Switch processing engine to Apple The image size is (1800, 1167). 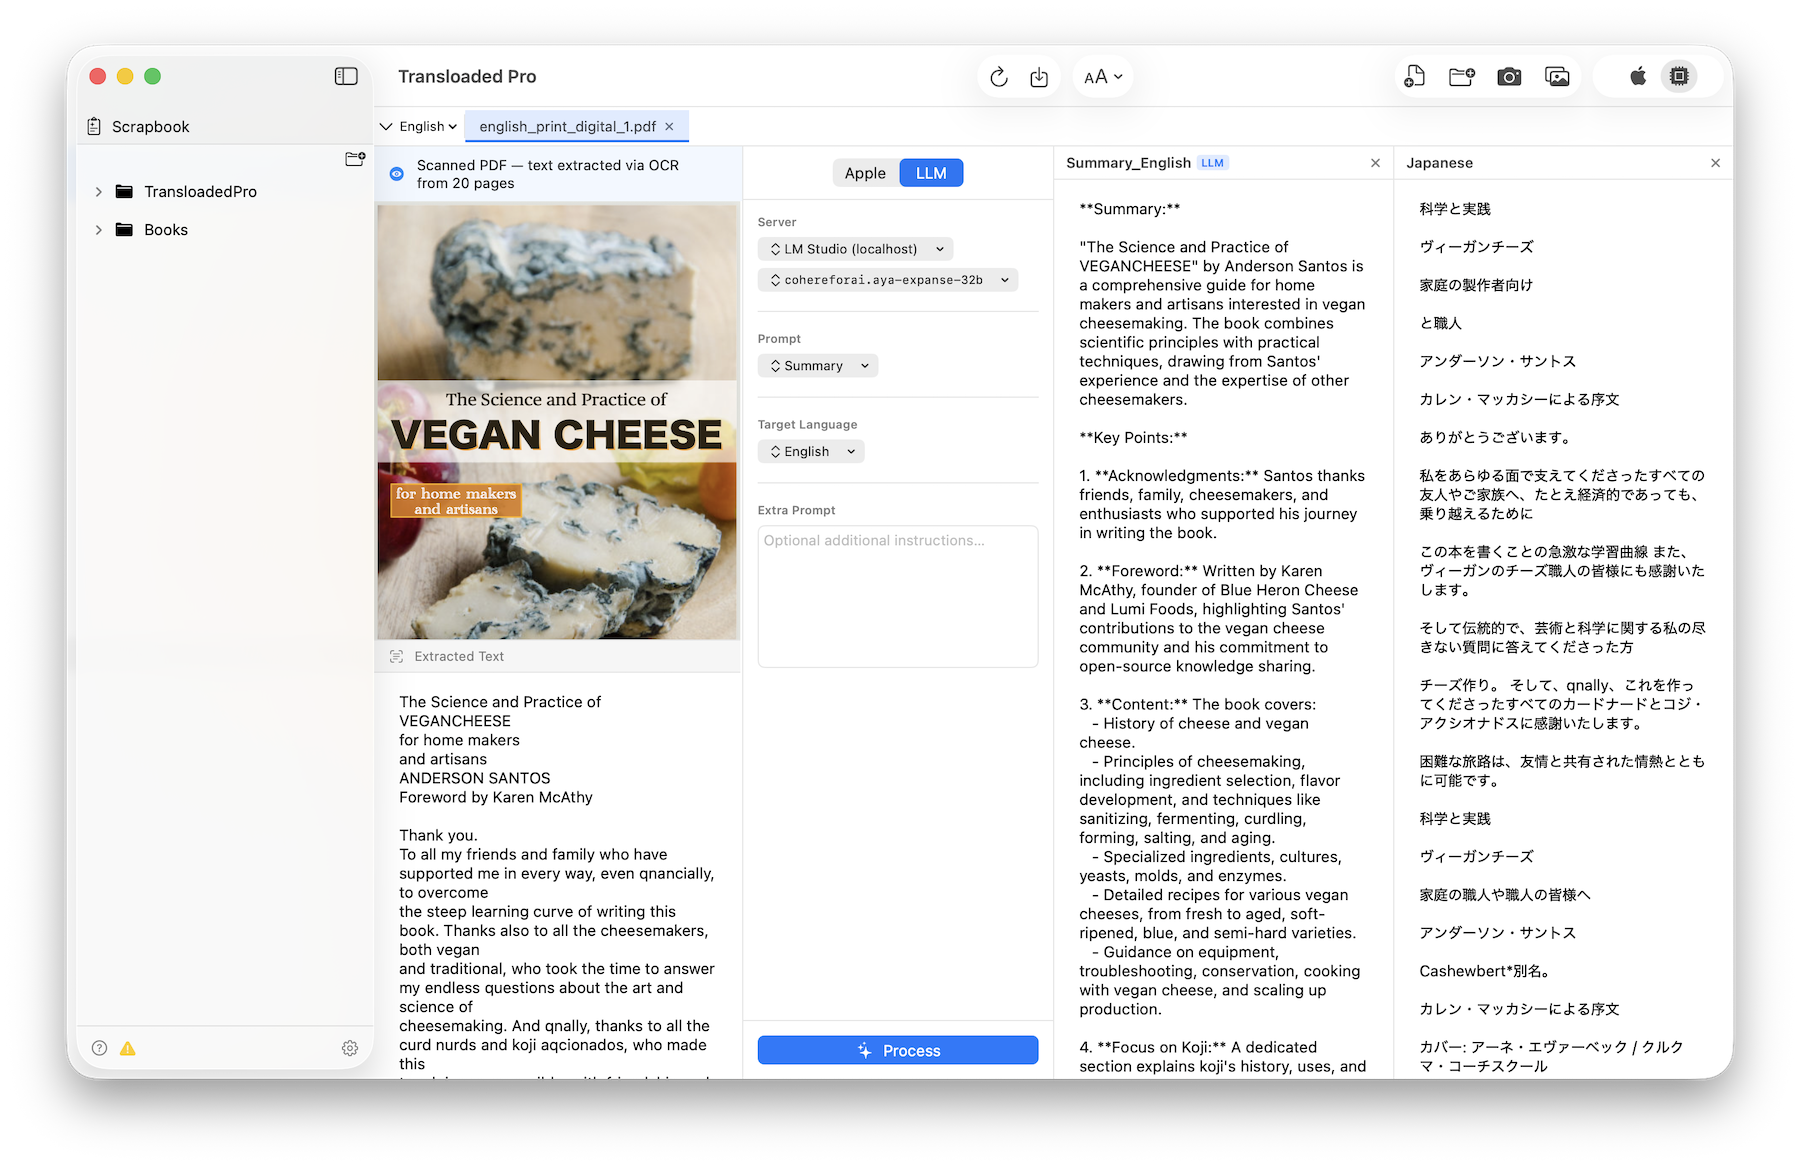pos(865,172)
